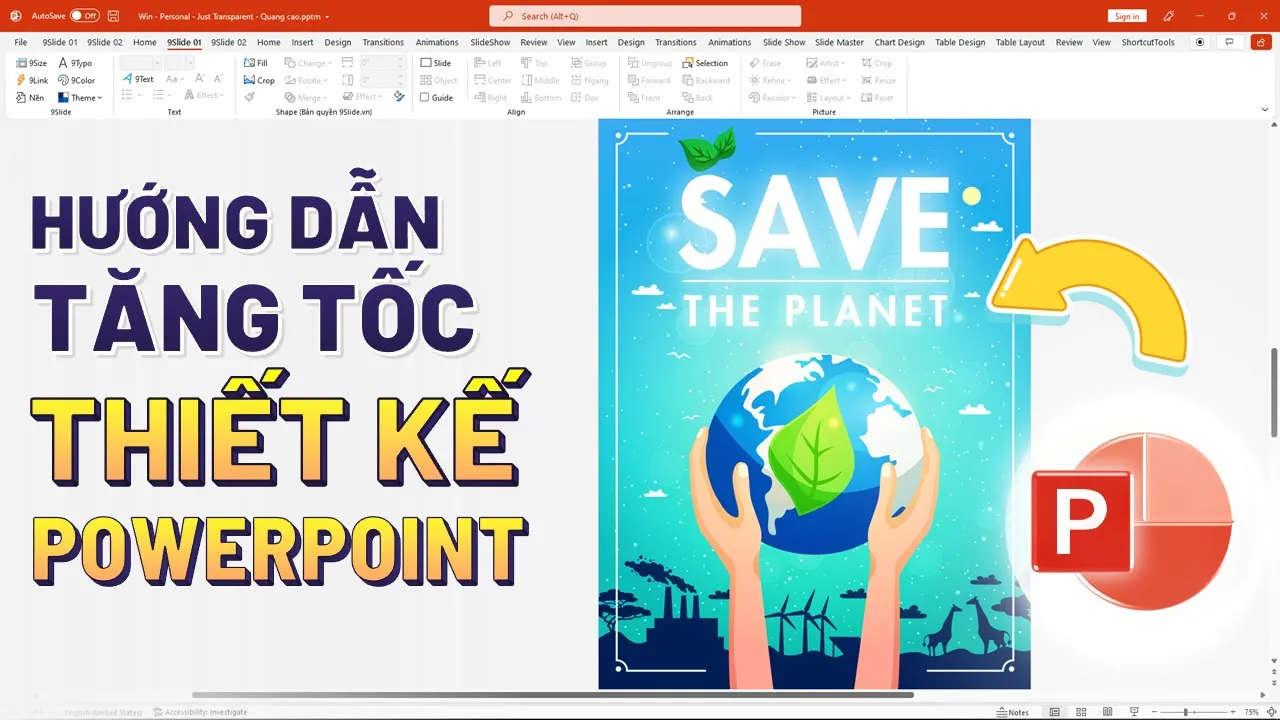Image resolution: width=1280 pixels, height=720 pixels.
Task: Expand the Recolor dropdown
Action: (772, 98)
